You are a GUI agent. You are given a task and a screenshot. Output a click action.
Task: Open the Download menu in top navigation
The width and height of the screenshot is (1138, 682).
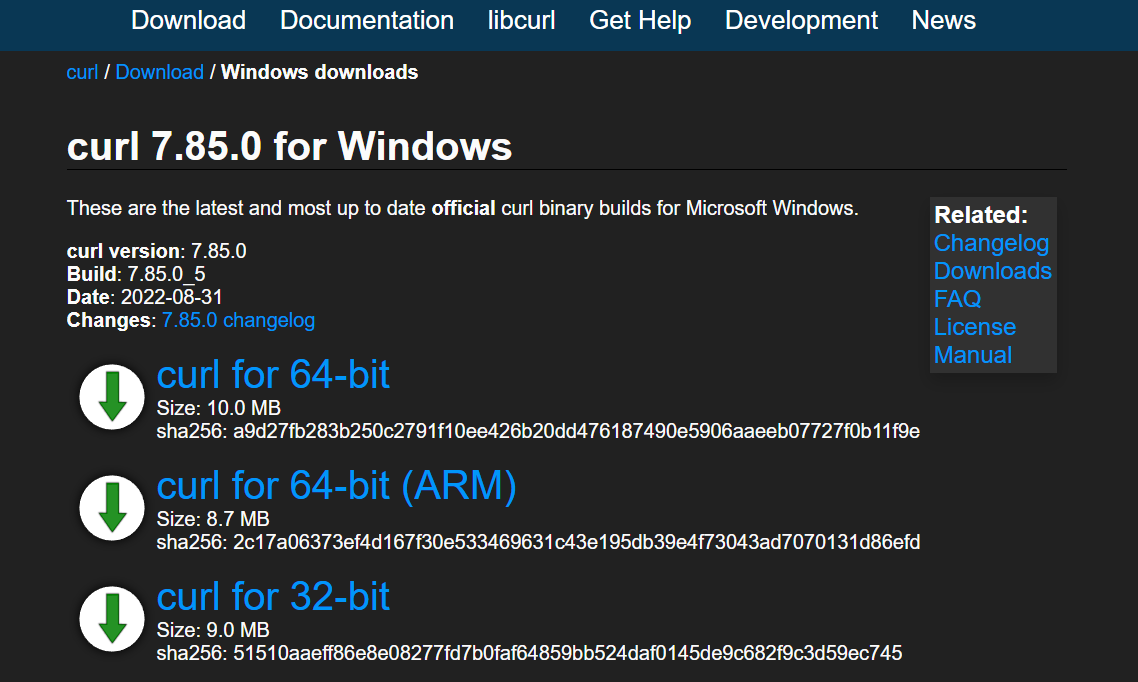click(x=188, y=20)
